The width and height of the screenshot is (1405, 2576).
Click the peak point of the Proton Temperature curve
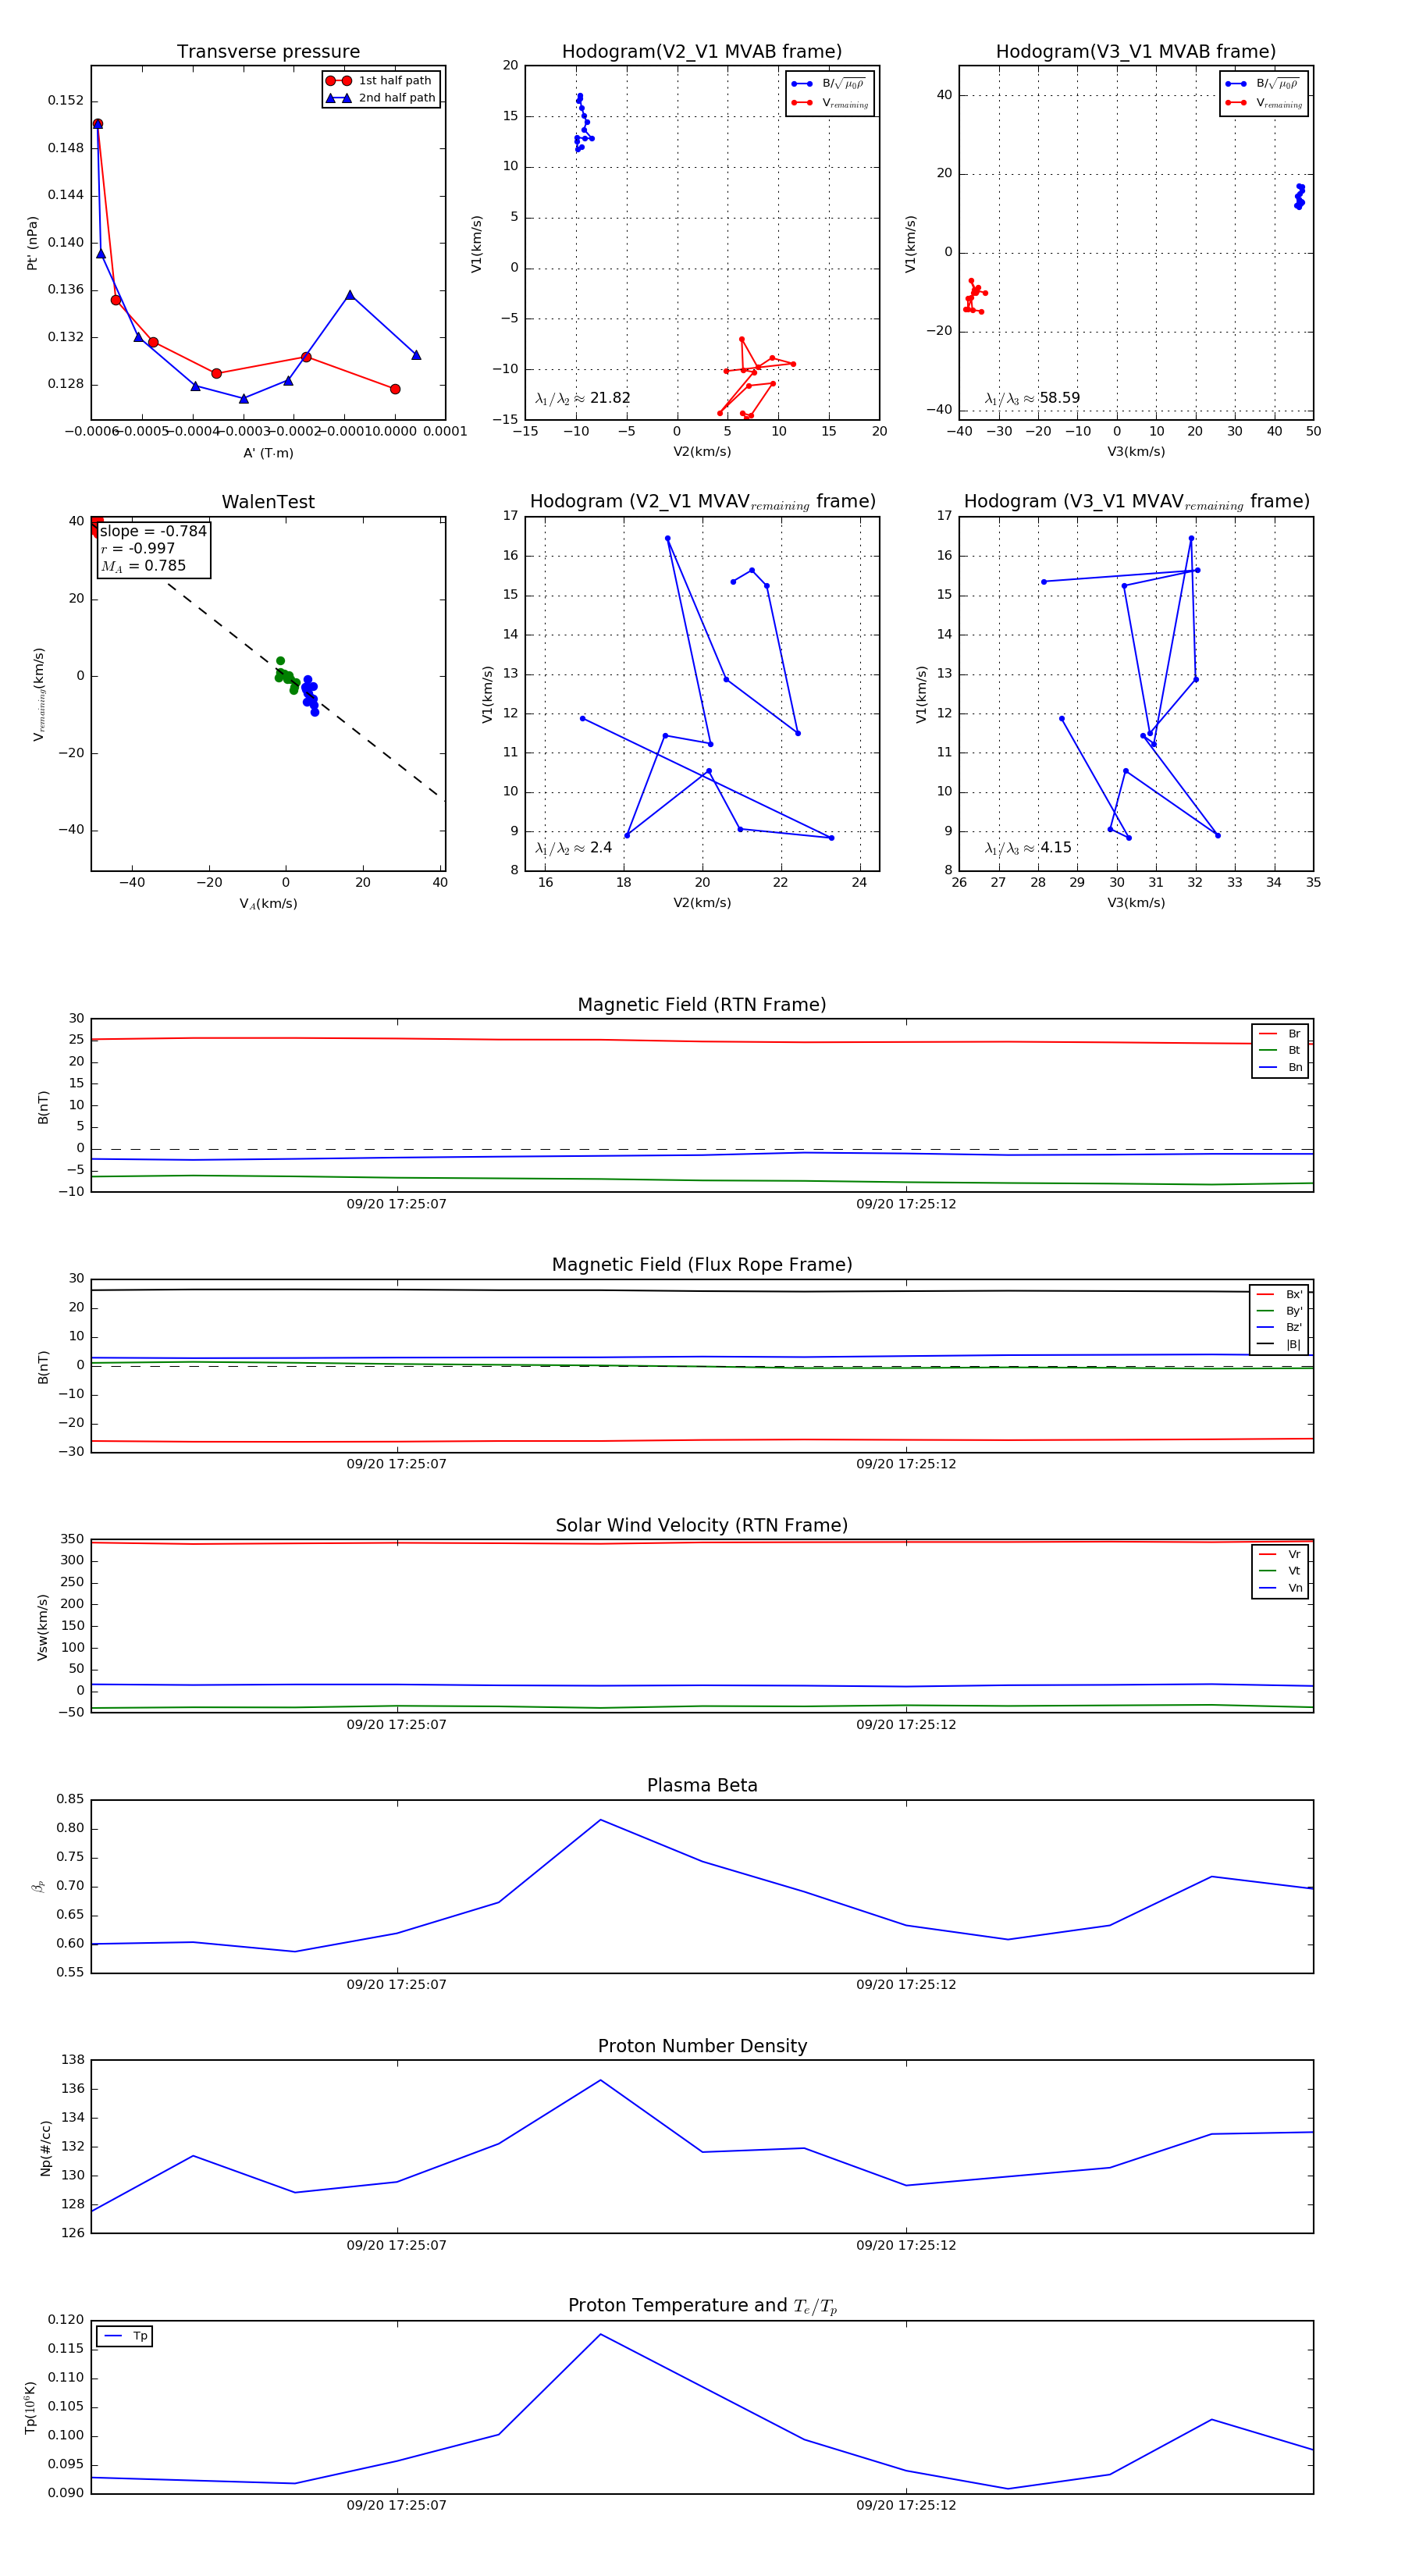point(601,2335)
